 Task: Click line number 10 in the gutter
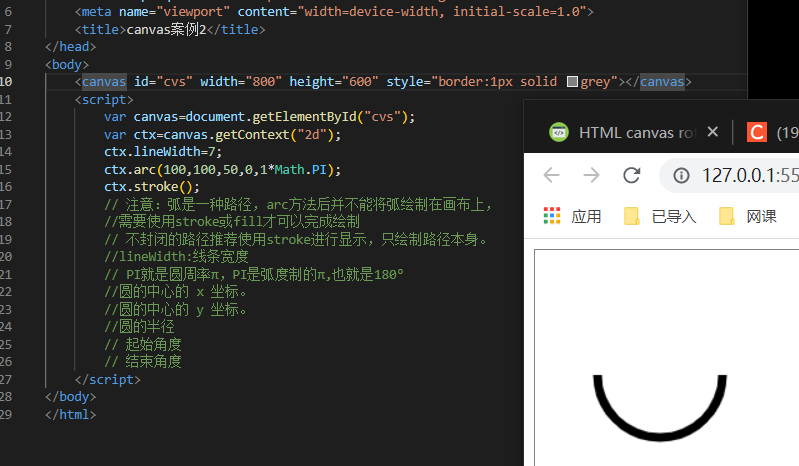tap(6, 81)
